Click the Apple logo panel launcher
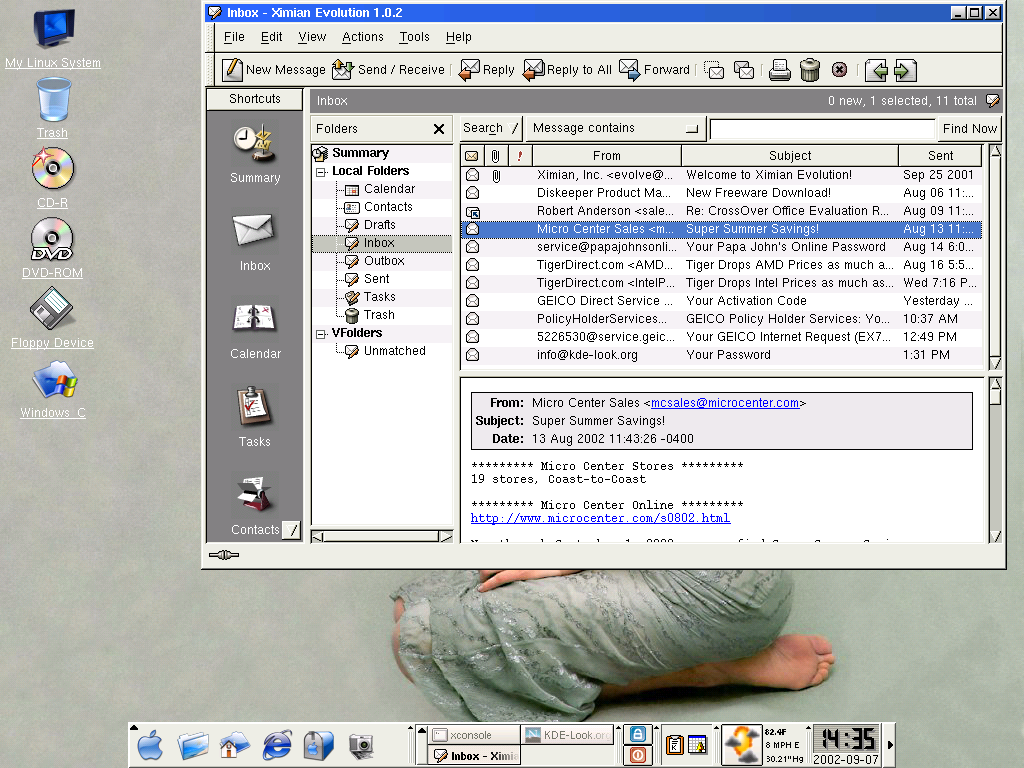This screenshot has height=768, width=1024. click(x=150, y=745)
